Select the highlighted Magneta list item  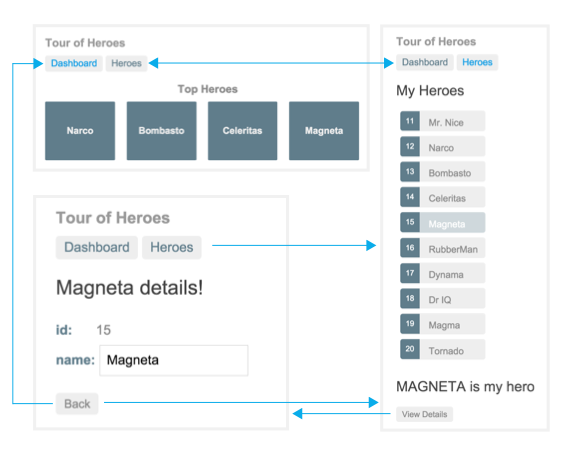(x=442, y=222)
